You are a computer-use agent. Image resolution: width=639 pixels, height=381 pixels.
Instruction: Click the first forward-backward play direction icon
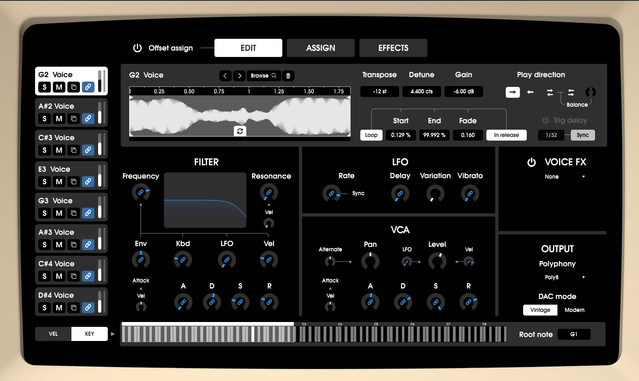pyautogui.click(x=550, y=92)
